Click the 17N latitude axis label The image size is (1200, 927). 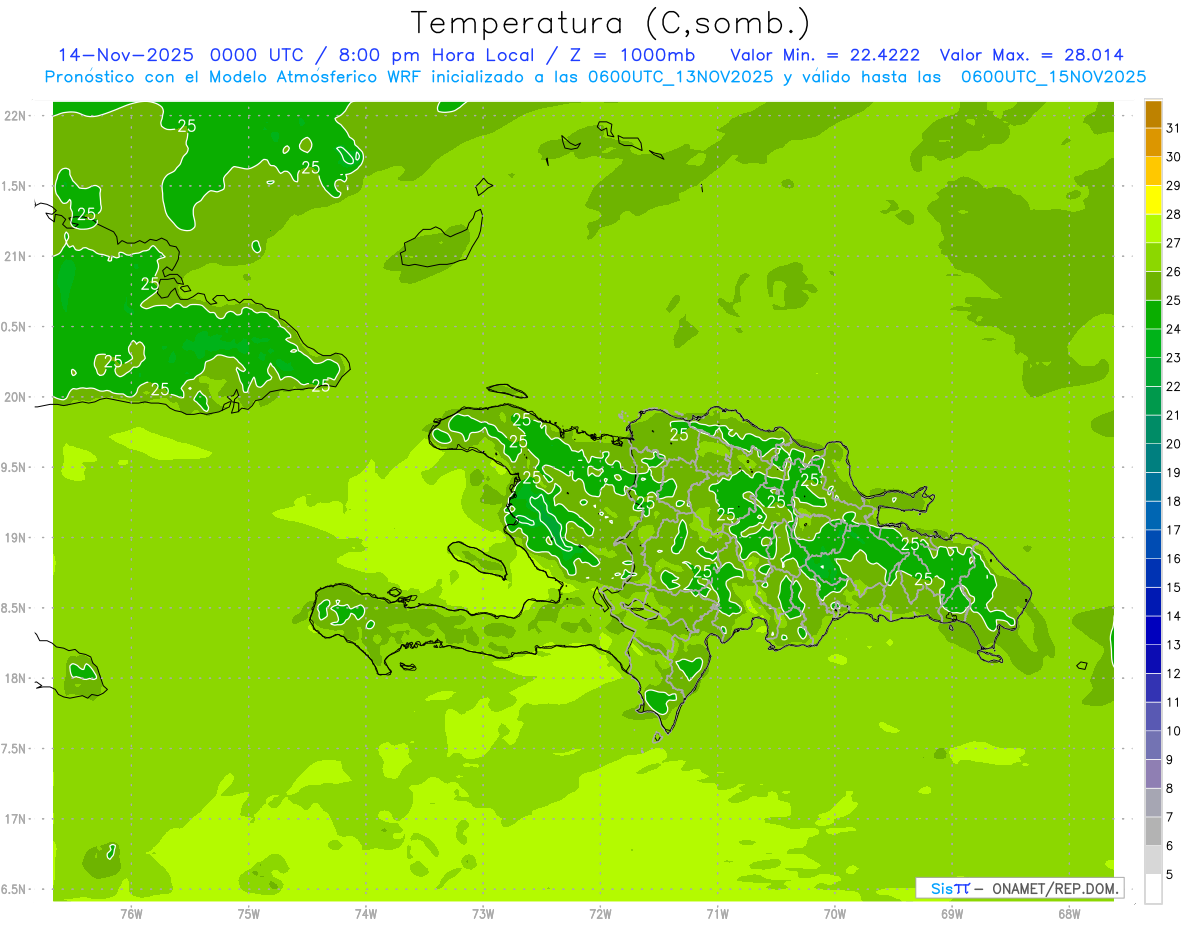coord(14,819)
